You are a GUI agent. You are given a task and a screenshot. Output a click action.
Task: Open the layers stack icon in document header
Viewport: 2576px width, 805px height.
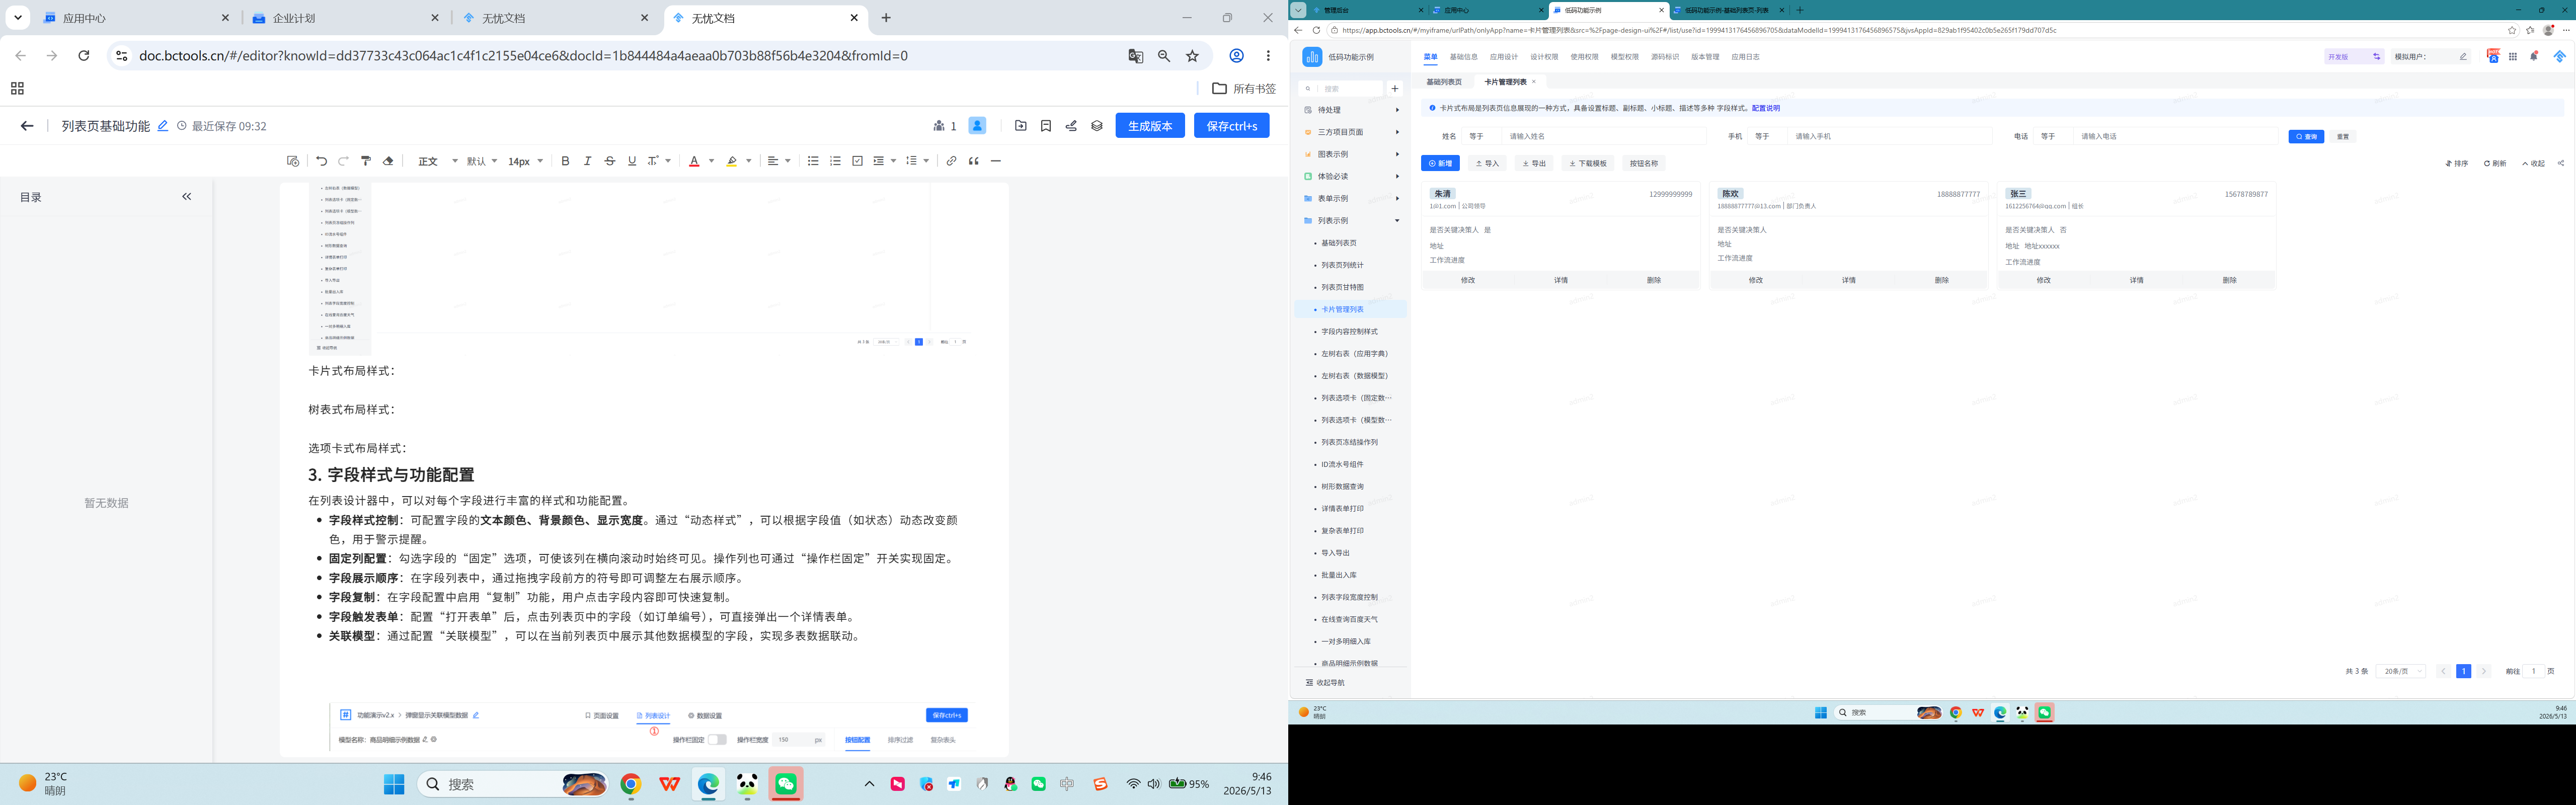click(x=1097, y=126)
